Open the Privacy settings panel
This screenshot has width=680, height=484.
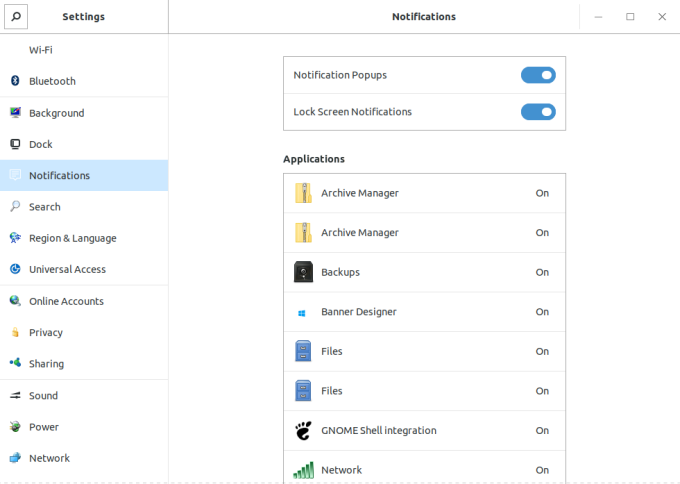[46, 333]
